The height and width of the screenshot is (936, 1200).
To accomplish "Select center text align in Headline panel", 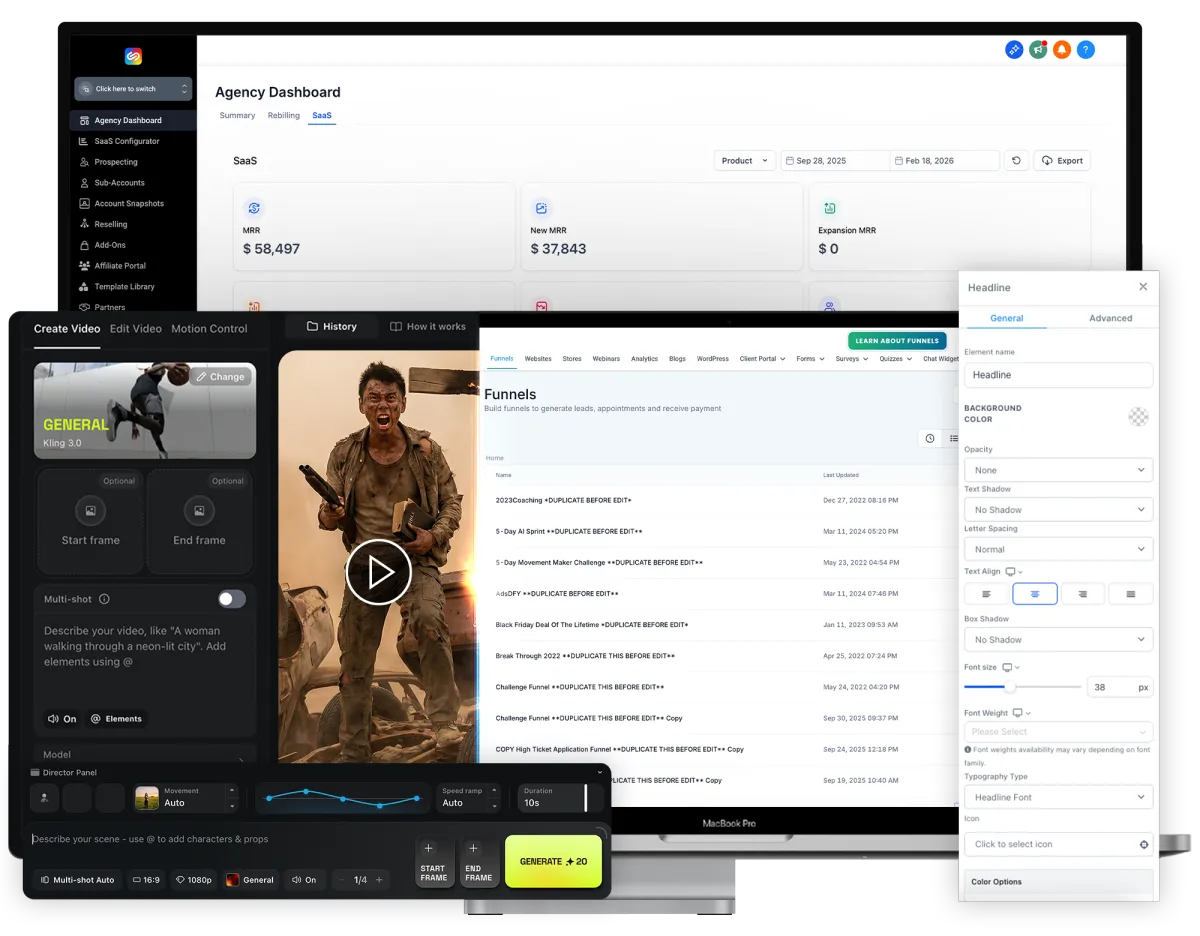I will 1035,594.
